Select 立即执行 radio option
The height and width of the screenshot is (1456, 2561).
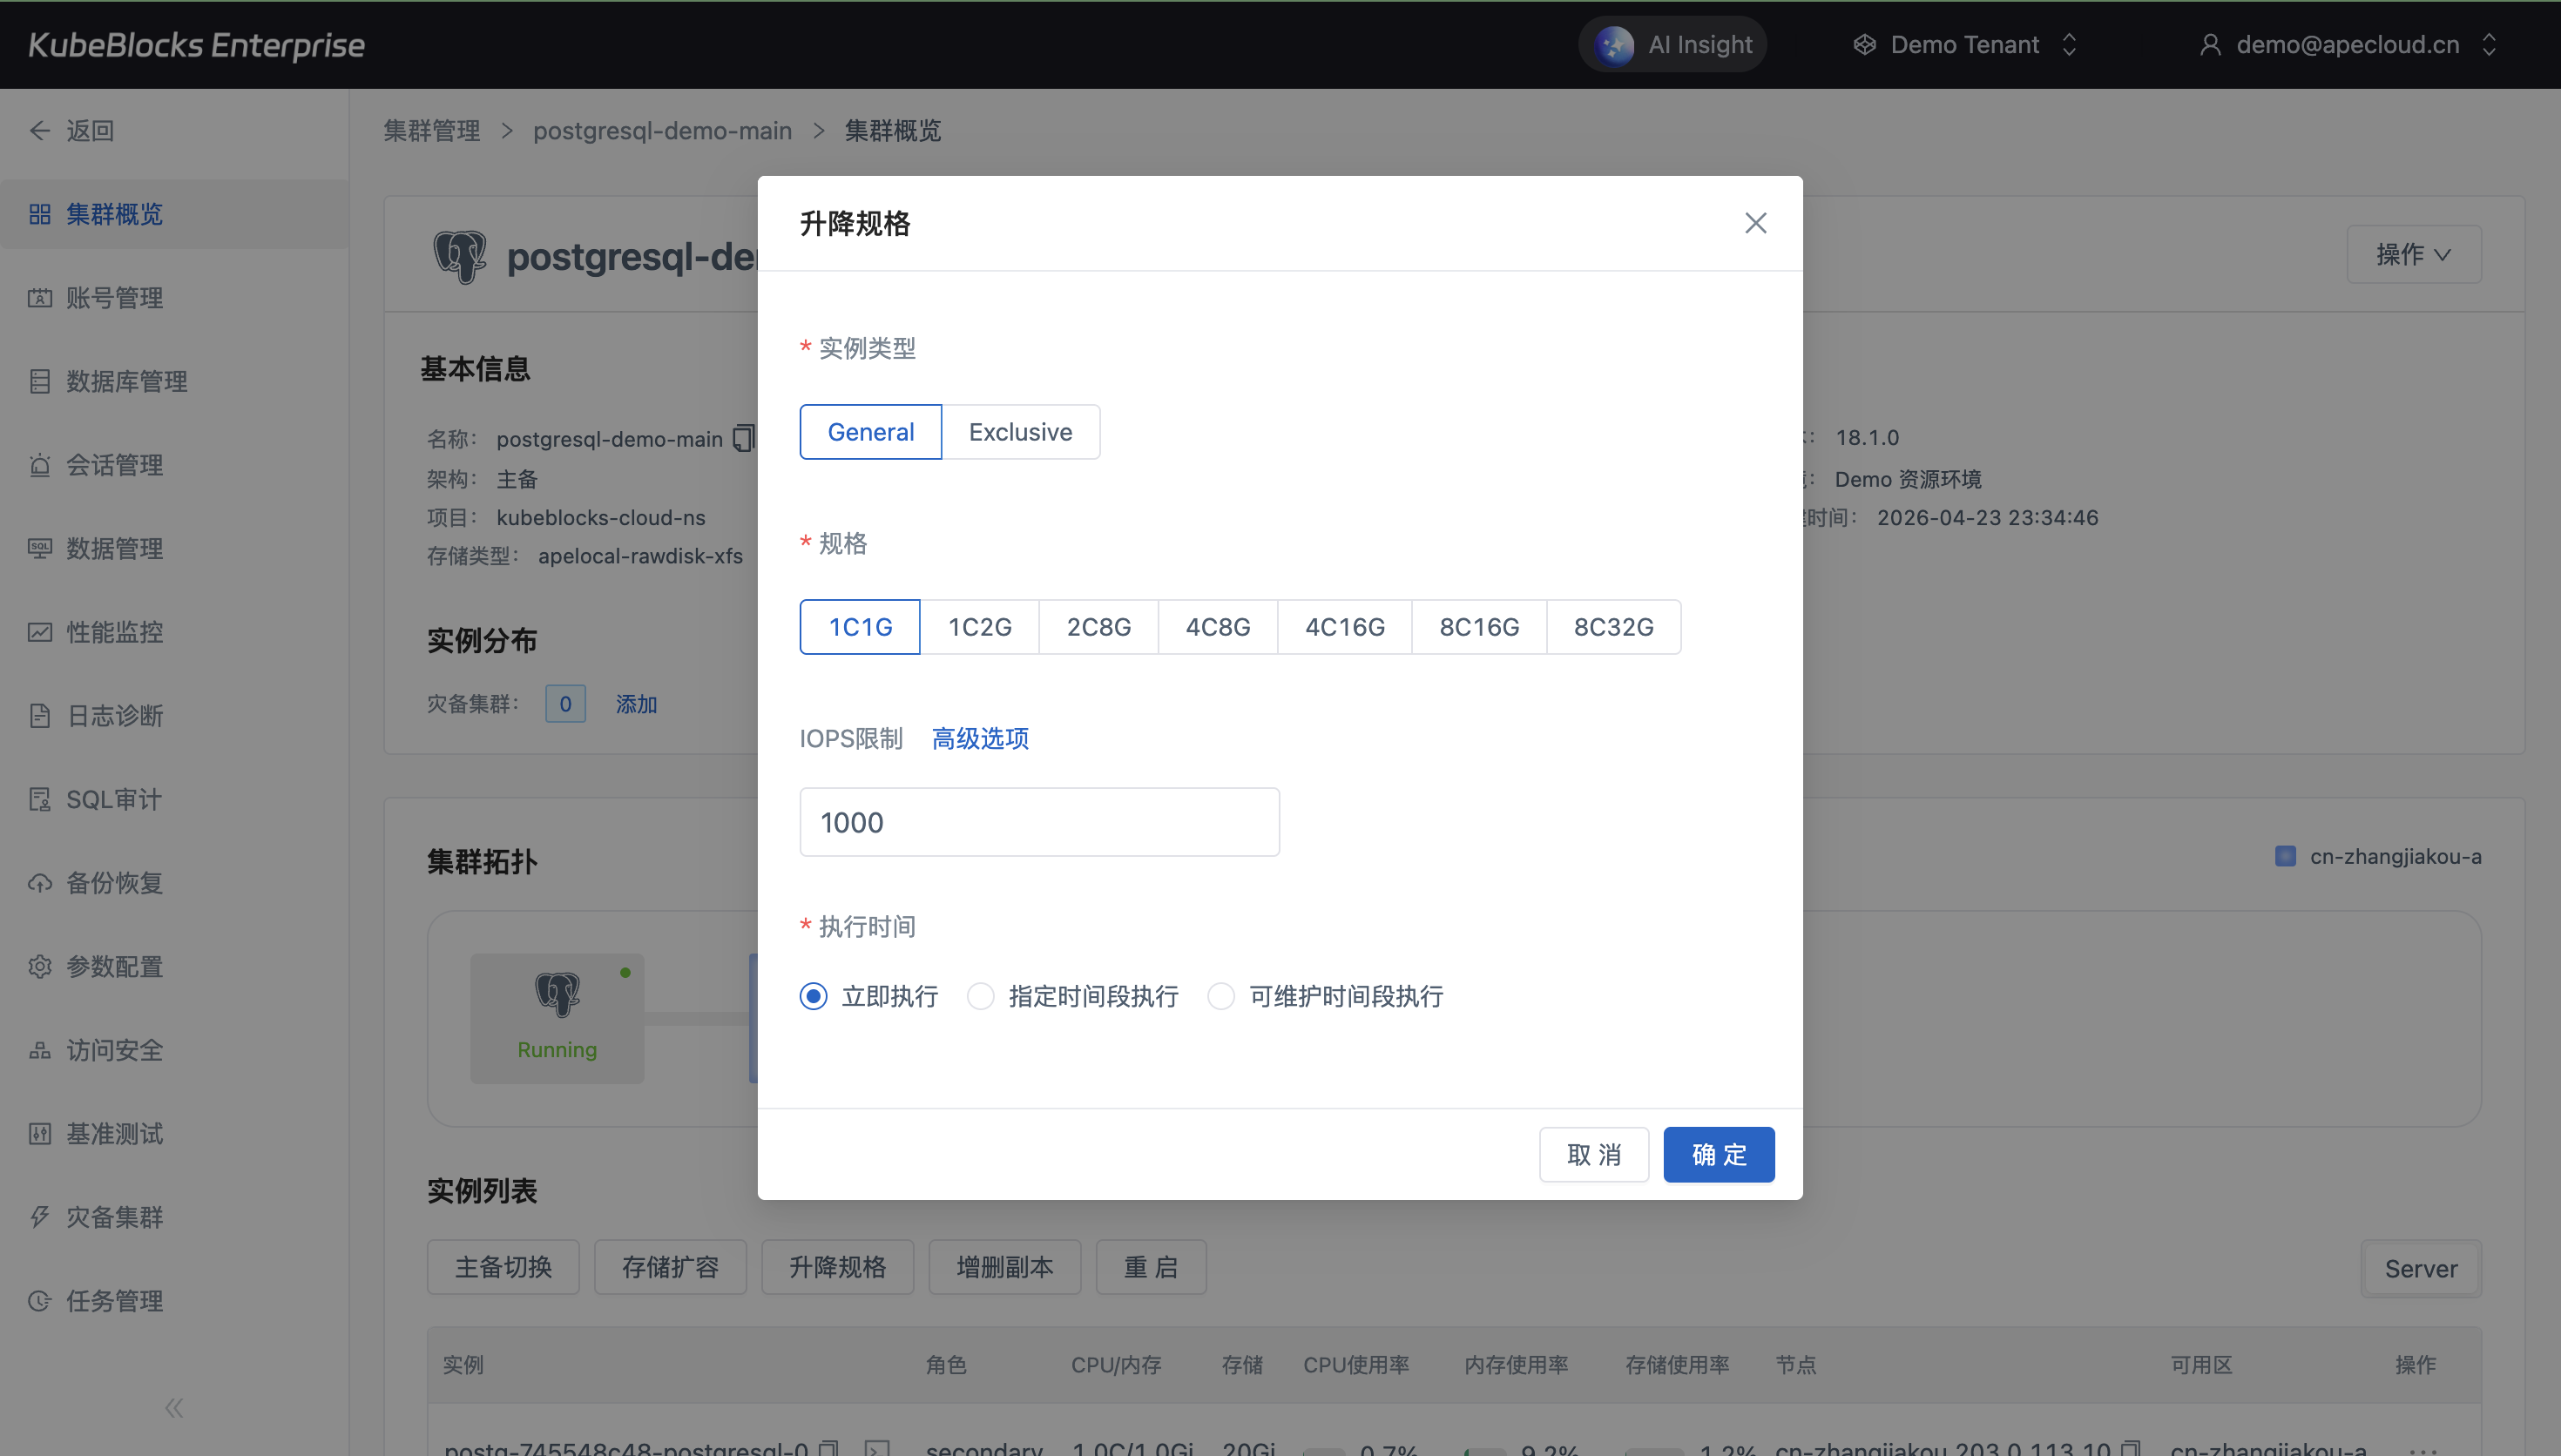tap(814, 996)
